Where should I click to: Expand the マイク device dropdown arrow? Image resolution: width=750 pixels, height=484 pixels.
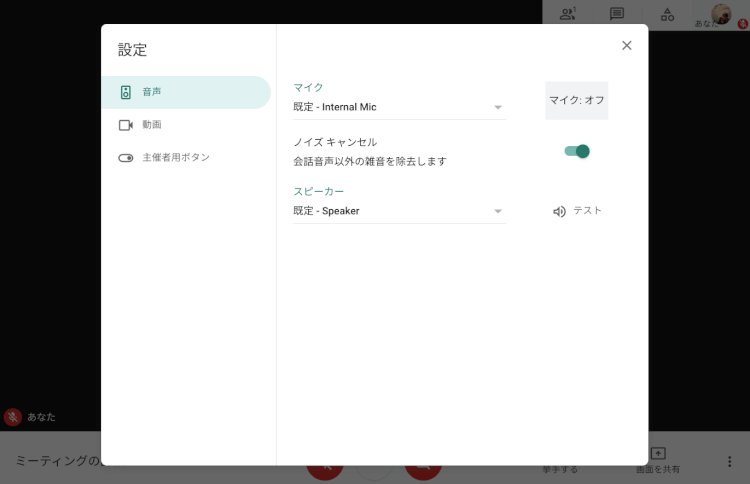pyautogui.click(x=498, y=107)
